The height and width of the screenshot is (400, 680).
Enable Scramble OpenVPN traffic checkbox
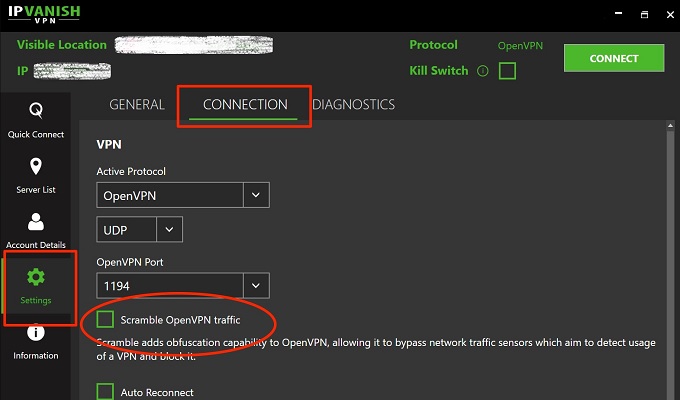point(105,319)
